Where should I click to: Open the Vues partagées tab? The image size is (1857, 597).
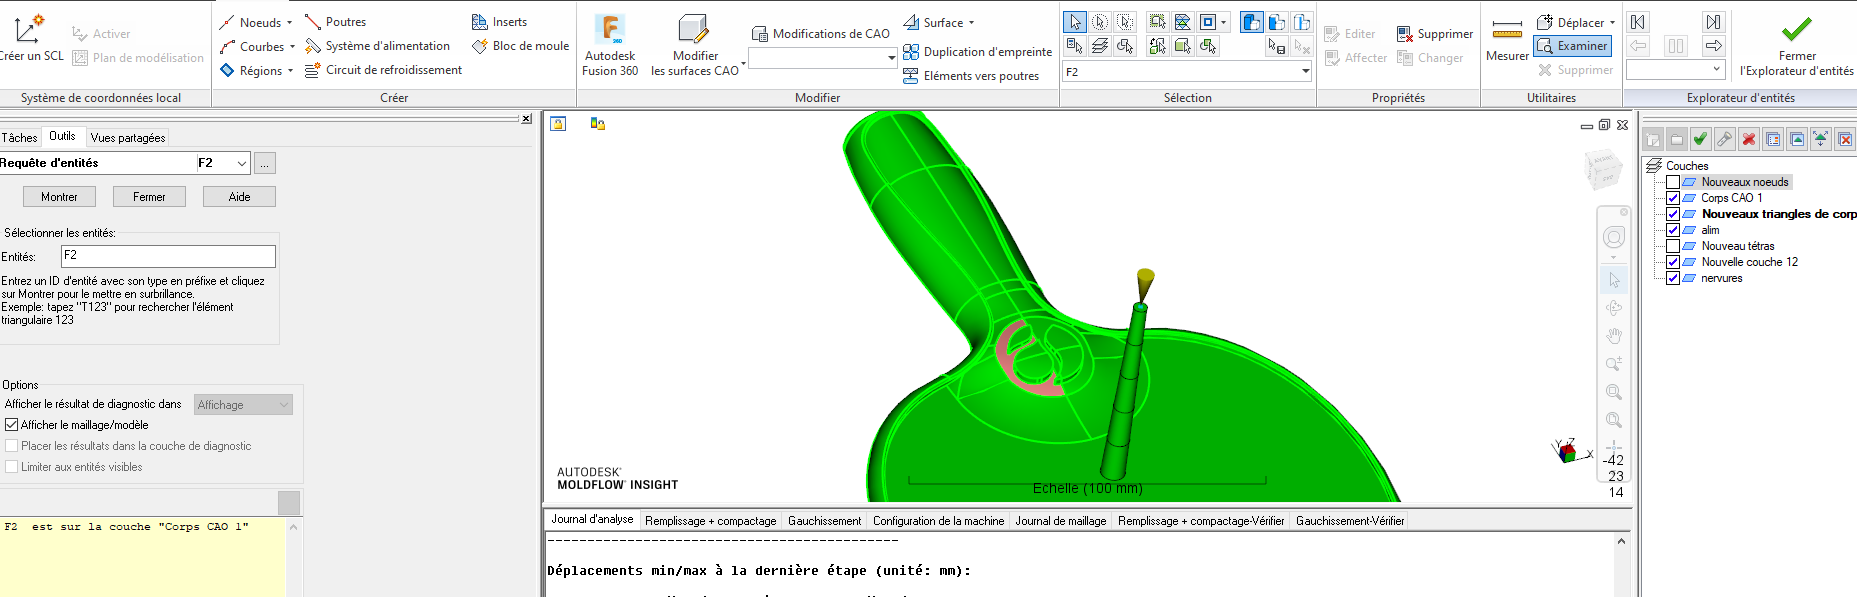click(127, 138)
